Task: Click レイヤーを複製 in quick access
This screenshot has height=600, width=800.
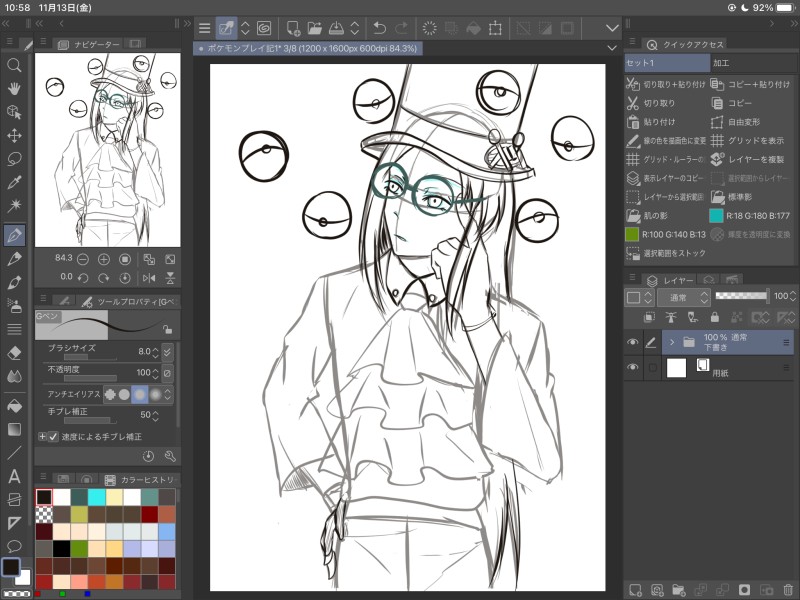Action: pyautogui.click(x=748, y=159)
